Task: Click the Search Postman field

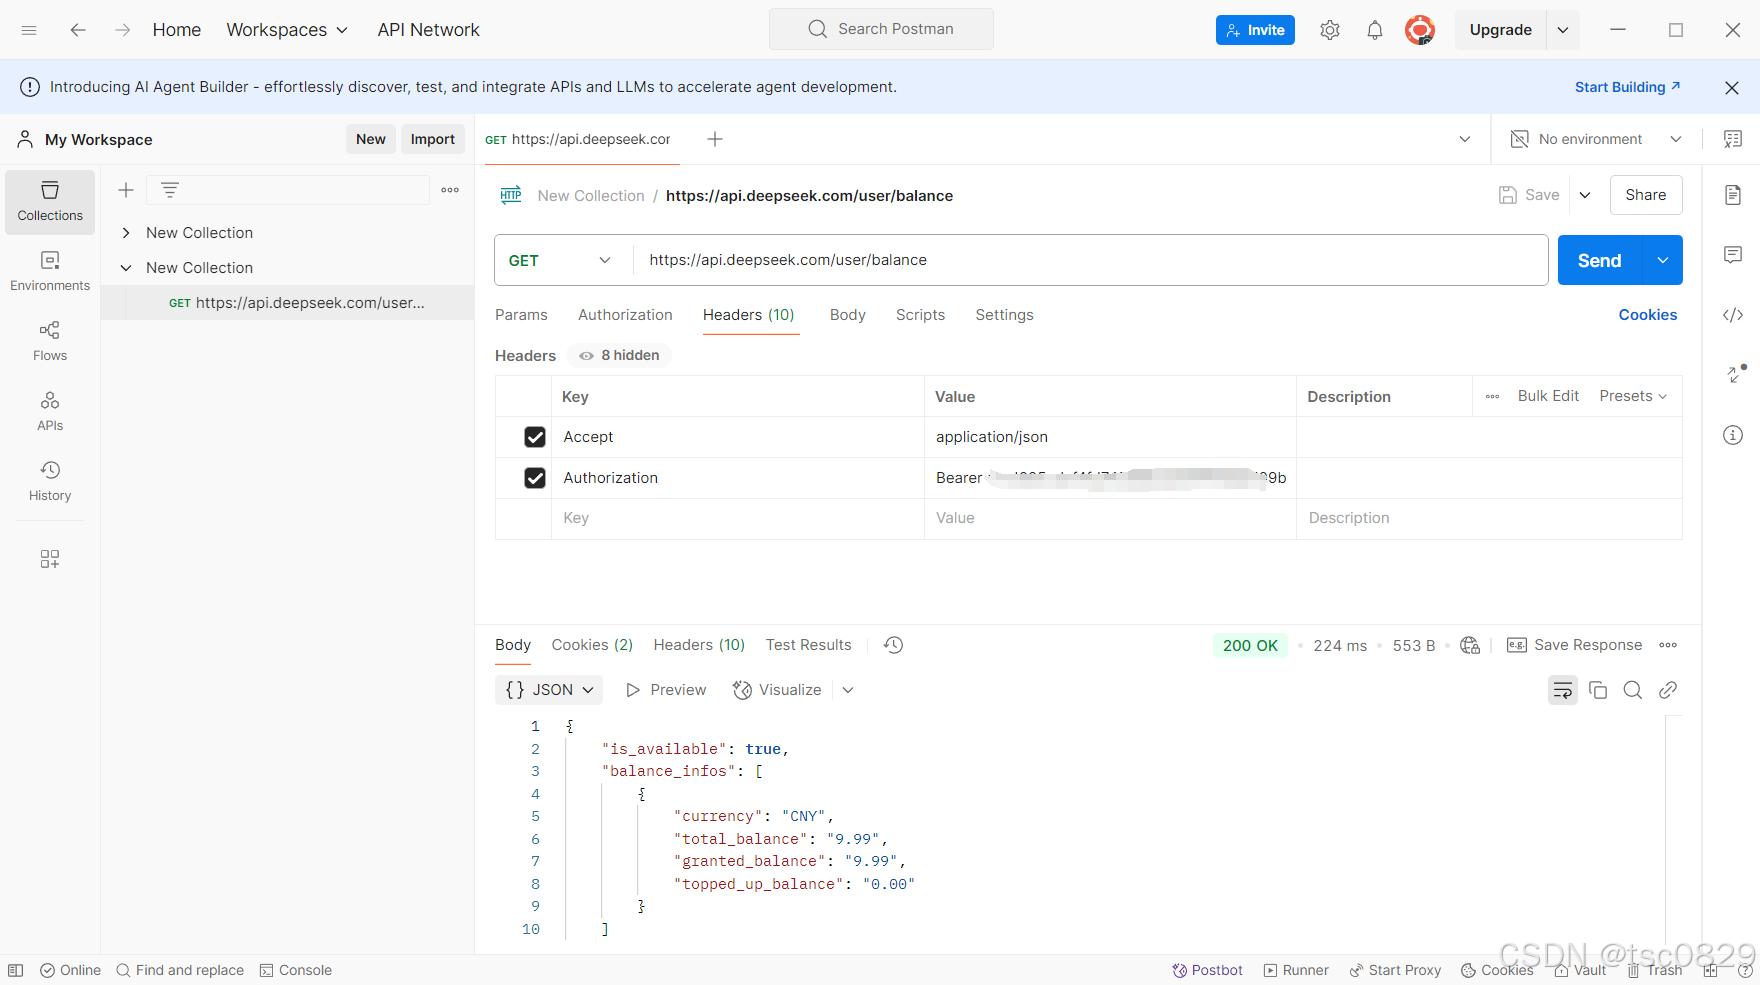Action: (x=881, y=29)
